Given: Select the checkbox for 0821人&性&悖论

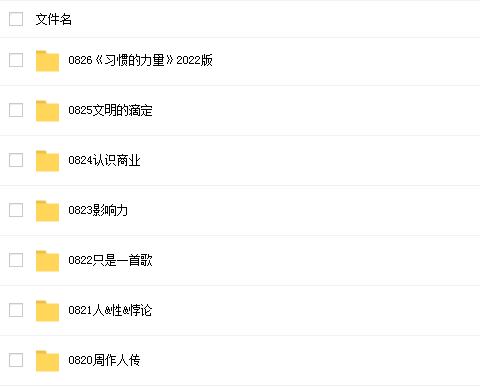Looking at the screenshot, I should 16,310.
